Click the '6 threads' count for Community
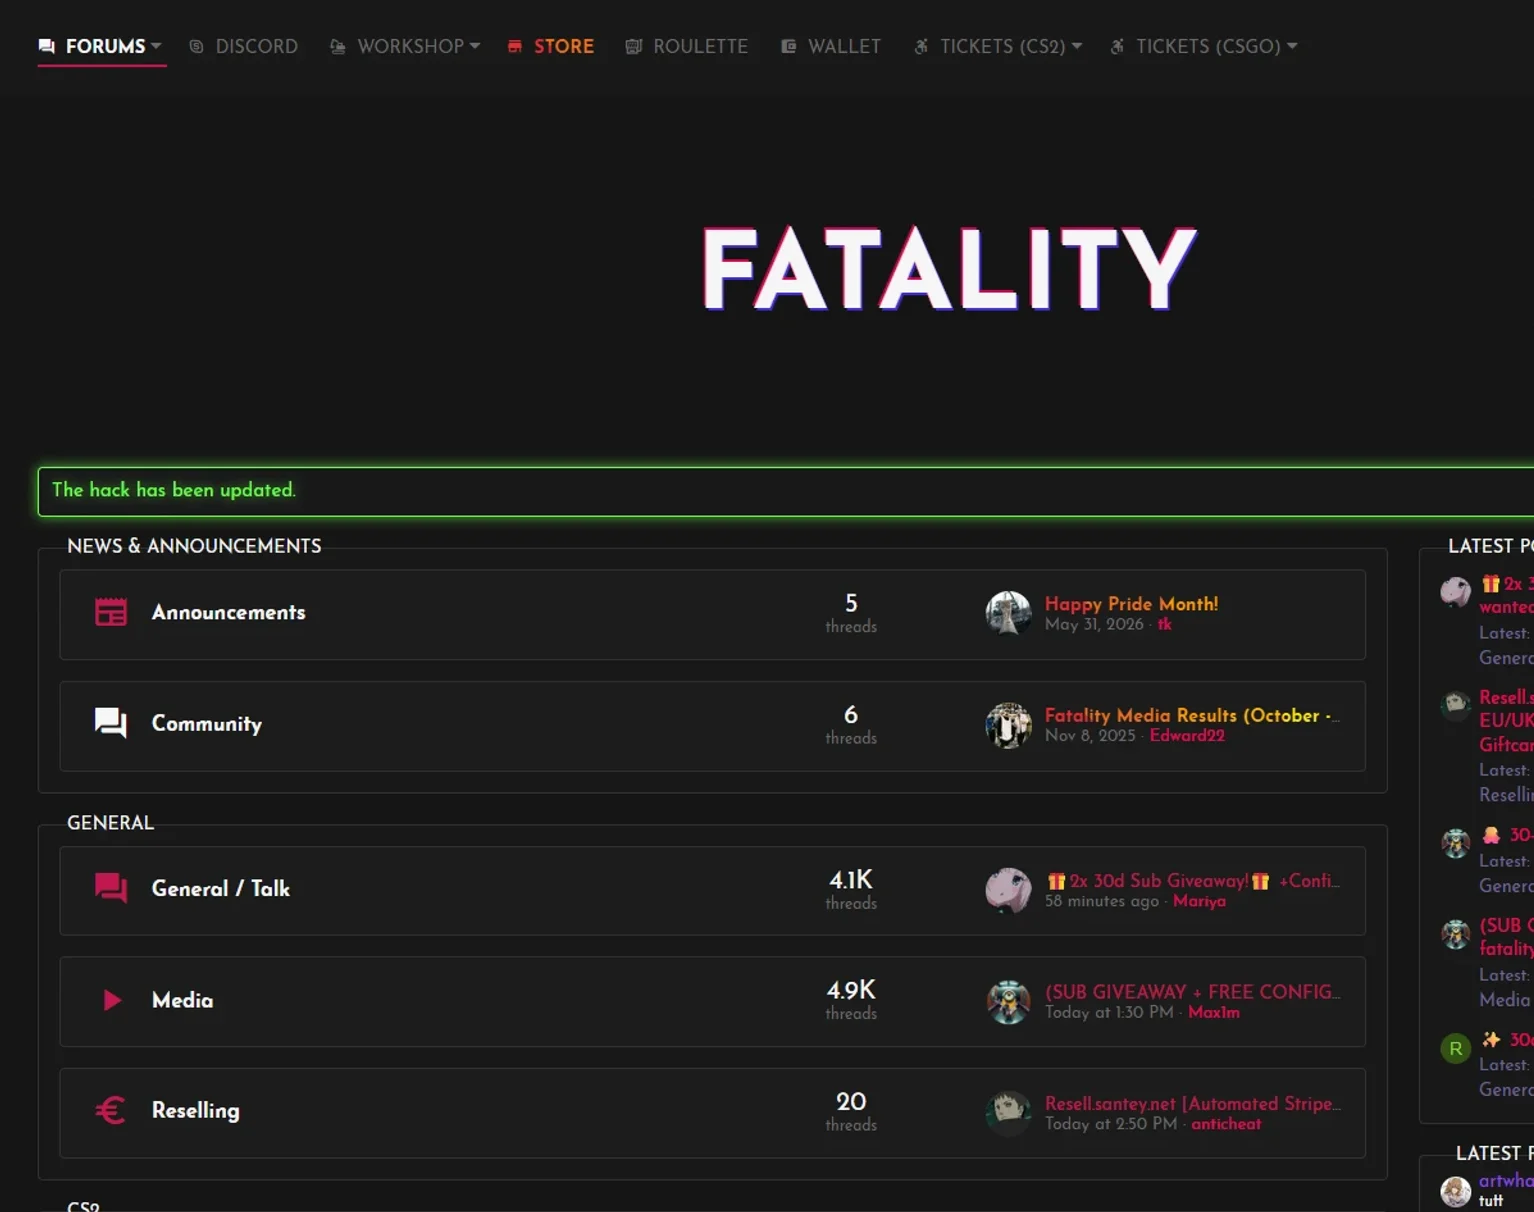This screenshot has width=1534, height=1212. point(851,724)
